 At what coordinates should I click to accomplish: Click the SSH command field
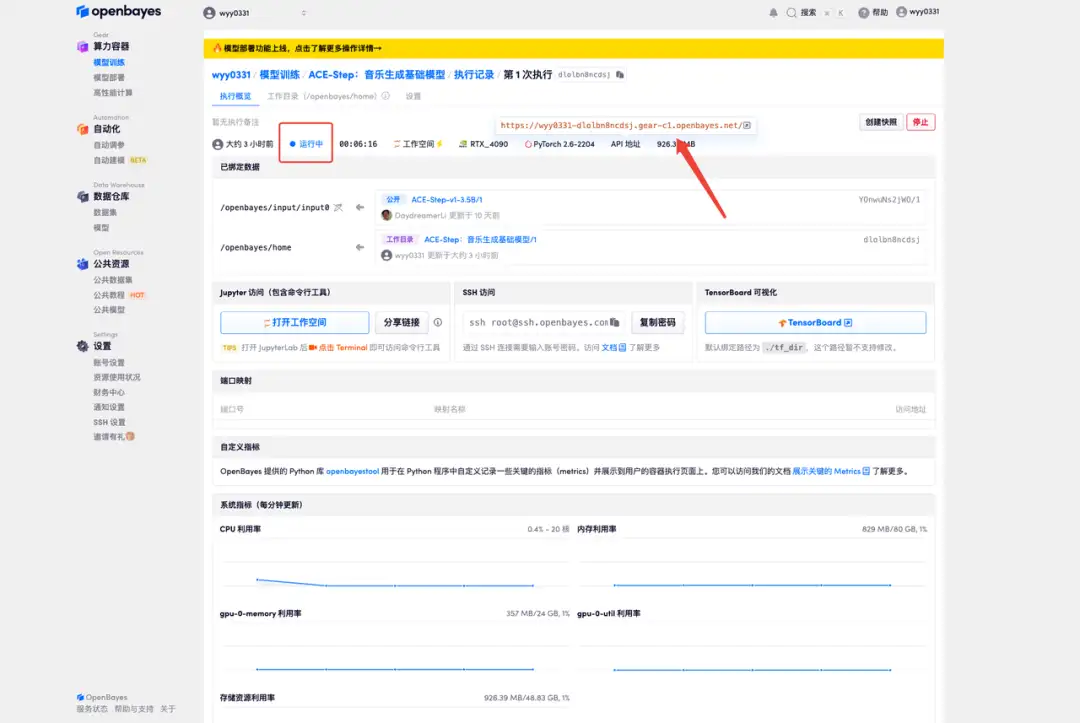(544, 322)
